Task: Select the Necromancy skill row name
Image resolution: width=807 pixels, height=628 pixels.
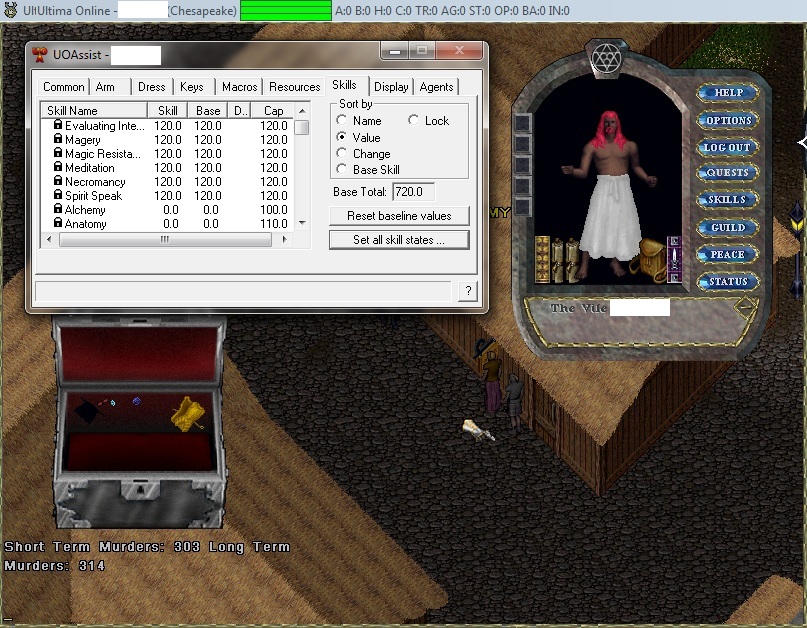Action: [x=95, y=182]
